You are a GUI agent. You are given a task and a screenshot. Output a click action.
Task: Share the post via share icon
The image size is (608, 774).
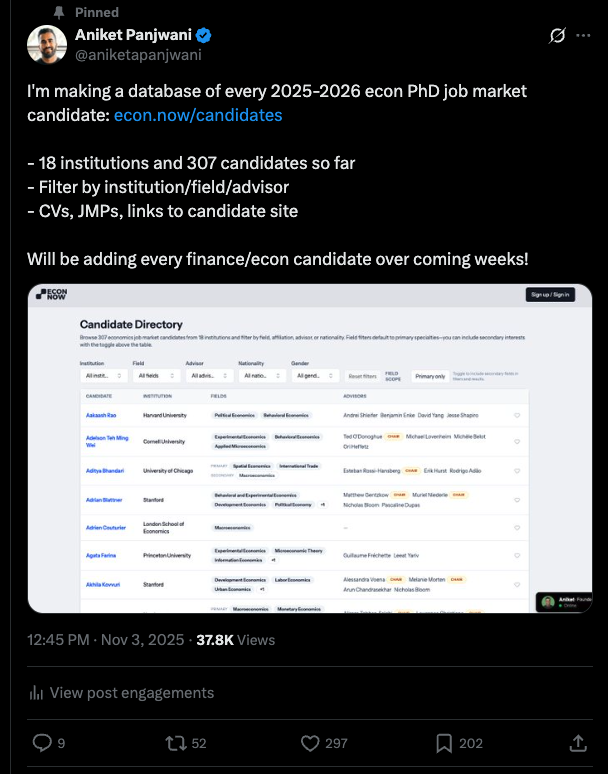(x=578, y=743)
